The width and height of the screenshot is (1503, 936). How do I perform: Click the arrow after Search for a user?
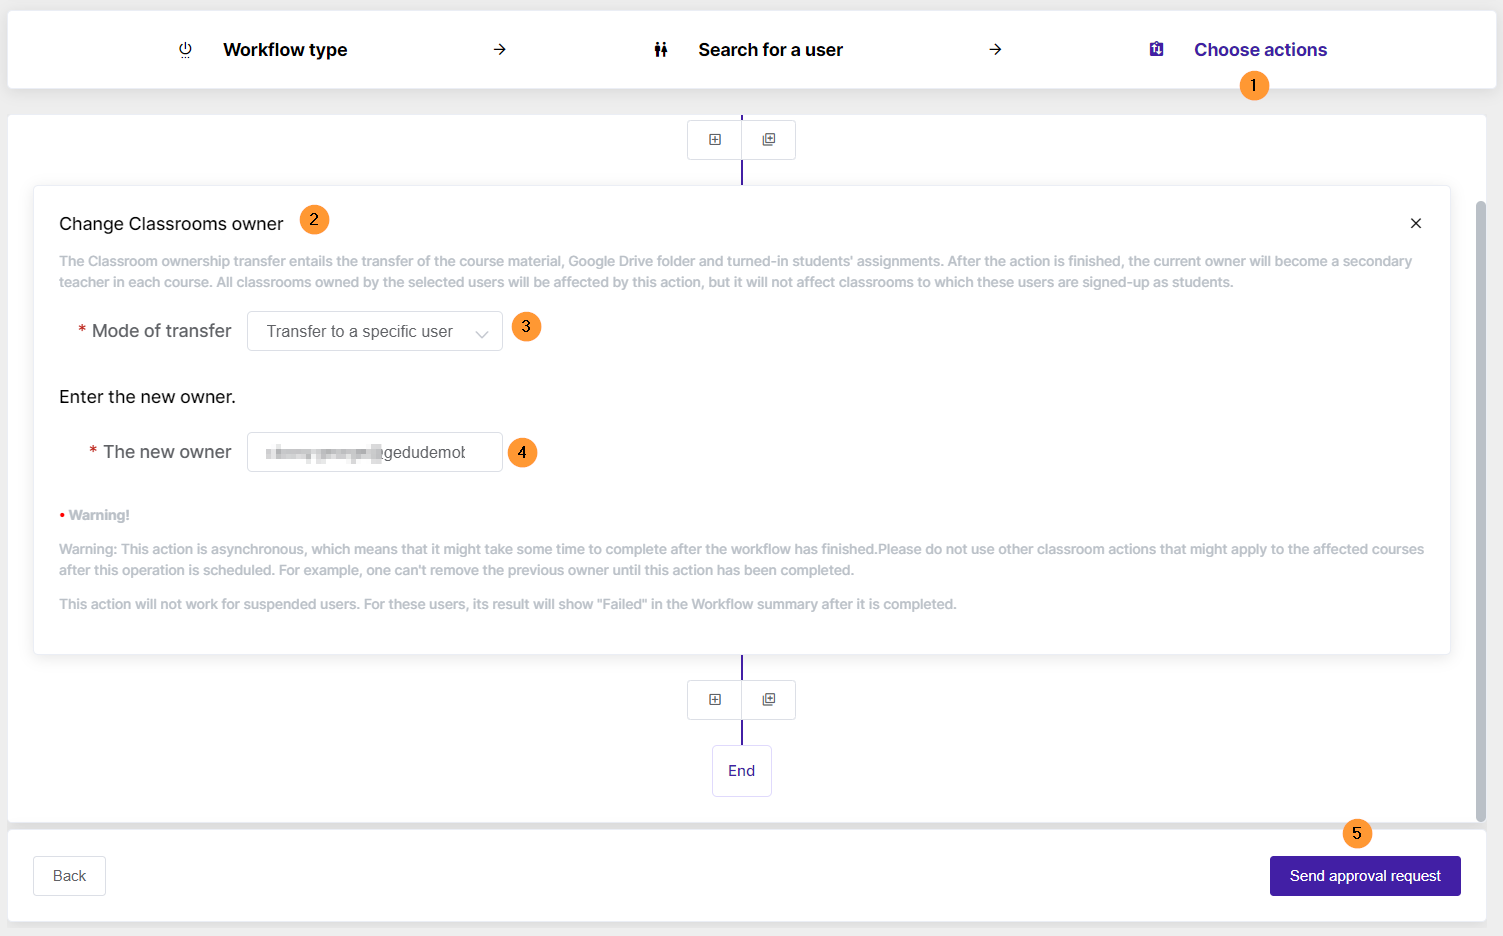tap(995, 49)
